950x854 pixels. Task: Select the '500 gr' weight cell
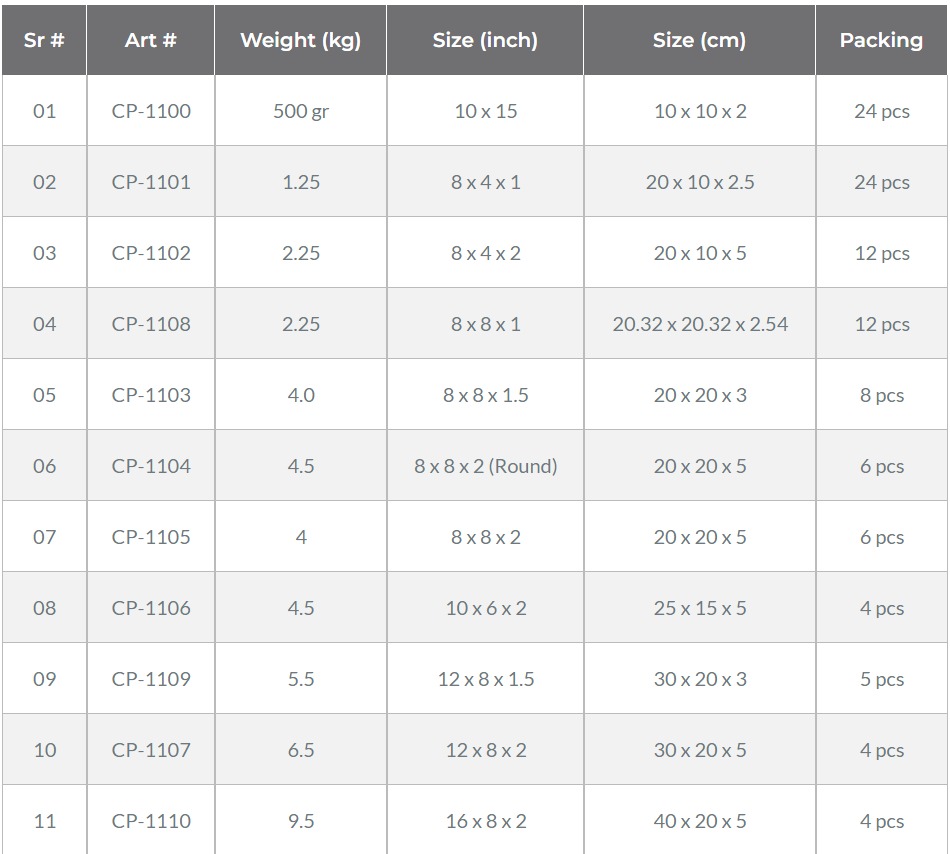(300, 111)
